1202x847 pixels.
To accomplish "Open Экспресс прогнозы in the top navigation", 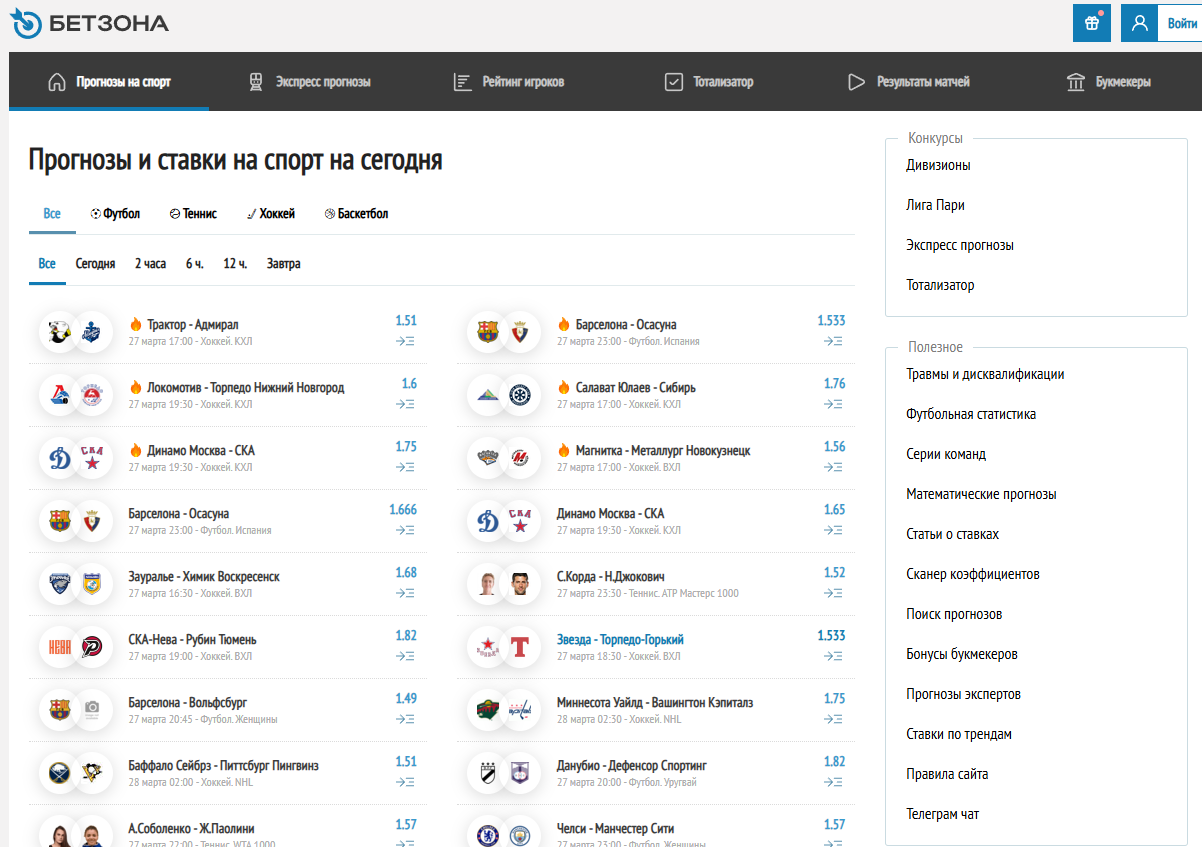I will pos(310,82).
